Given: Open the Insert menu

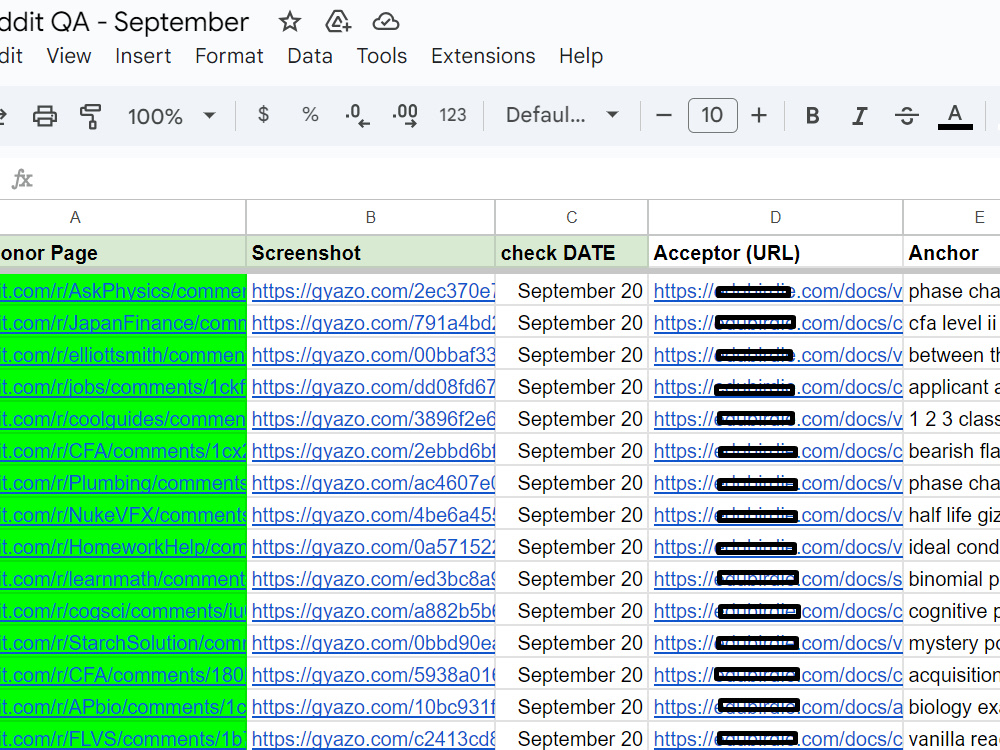Looking at the screenshot, I should pos(143,56).
